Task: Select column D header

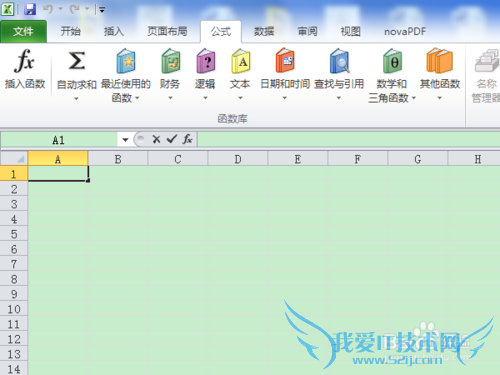Action: tap(238, 159)
